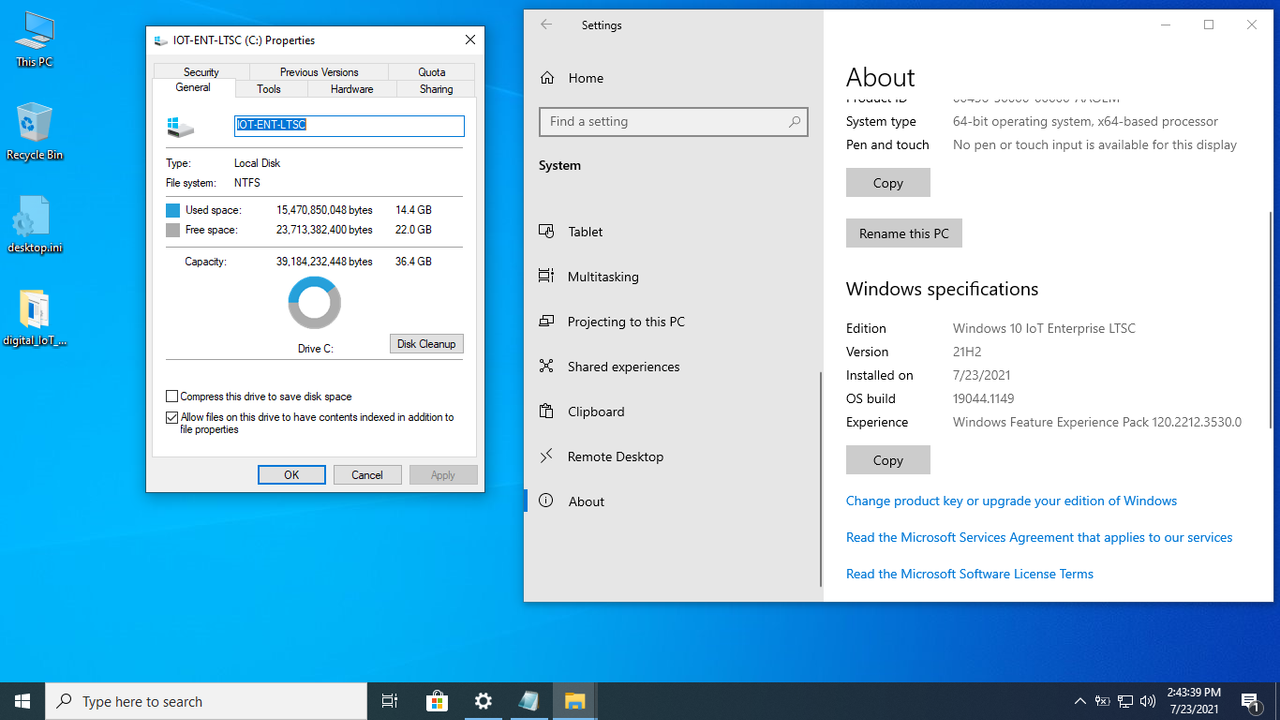This screenshot has width=1280, height=720.
Task: Click the Capacity value 36.4 GB
Action: coord(413,262)
